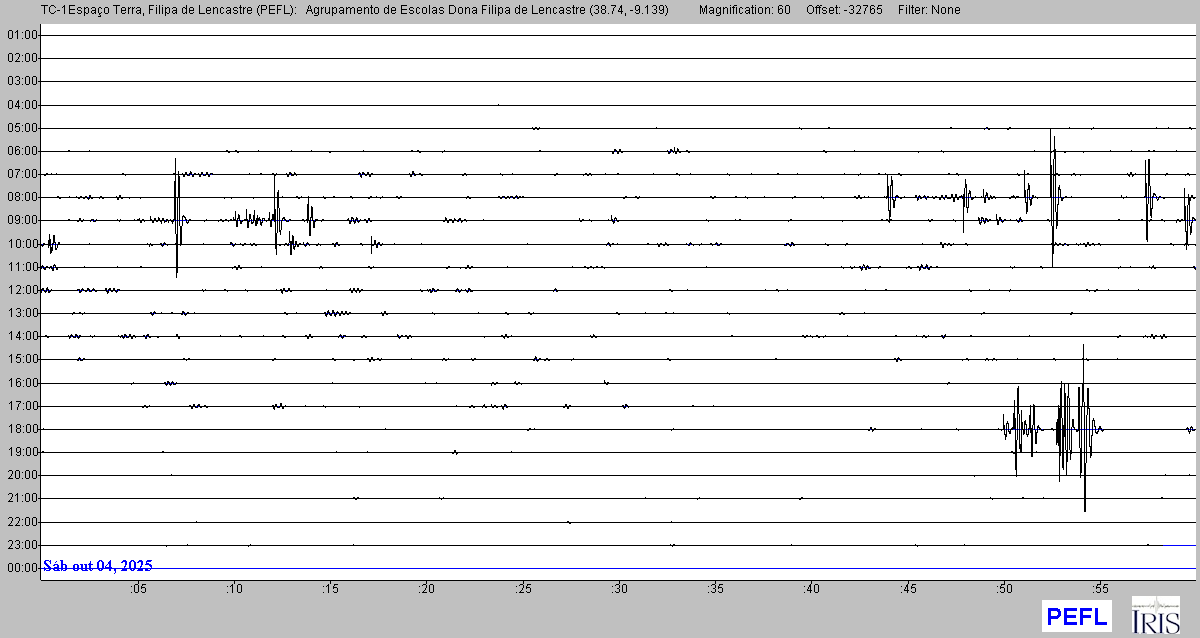
Task: Click the Filter: None header text
Action: pos(929,10)
